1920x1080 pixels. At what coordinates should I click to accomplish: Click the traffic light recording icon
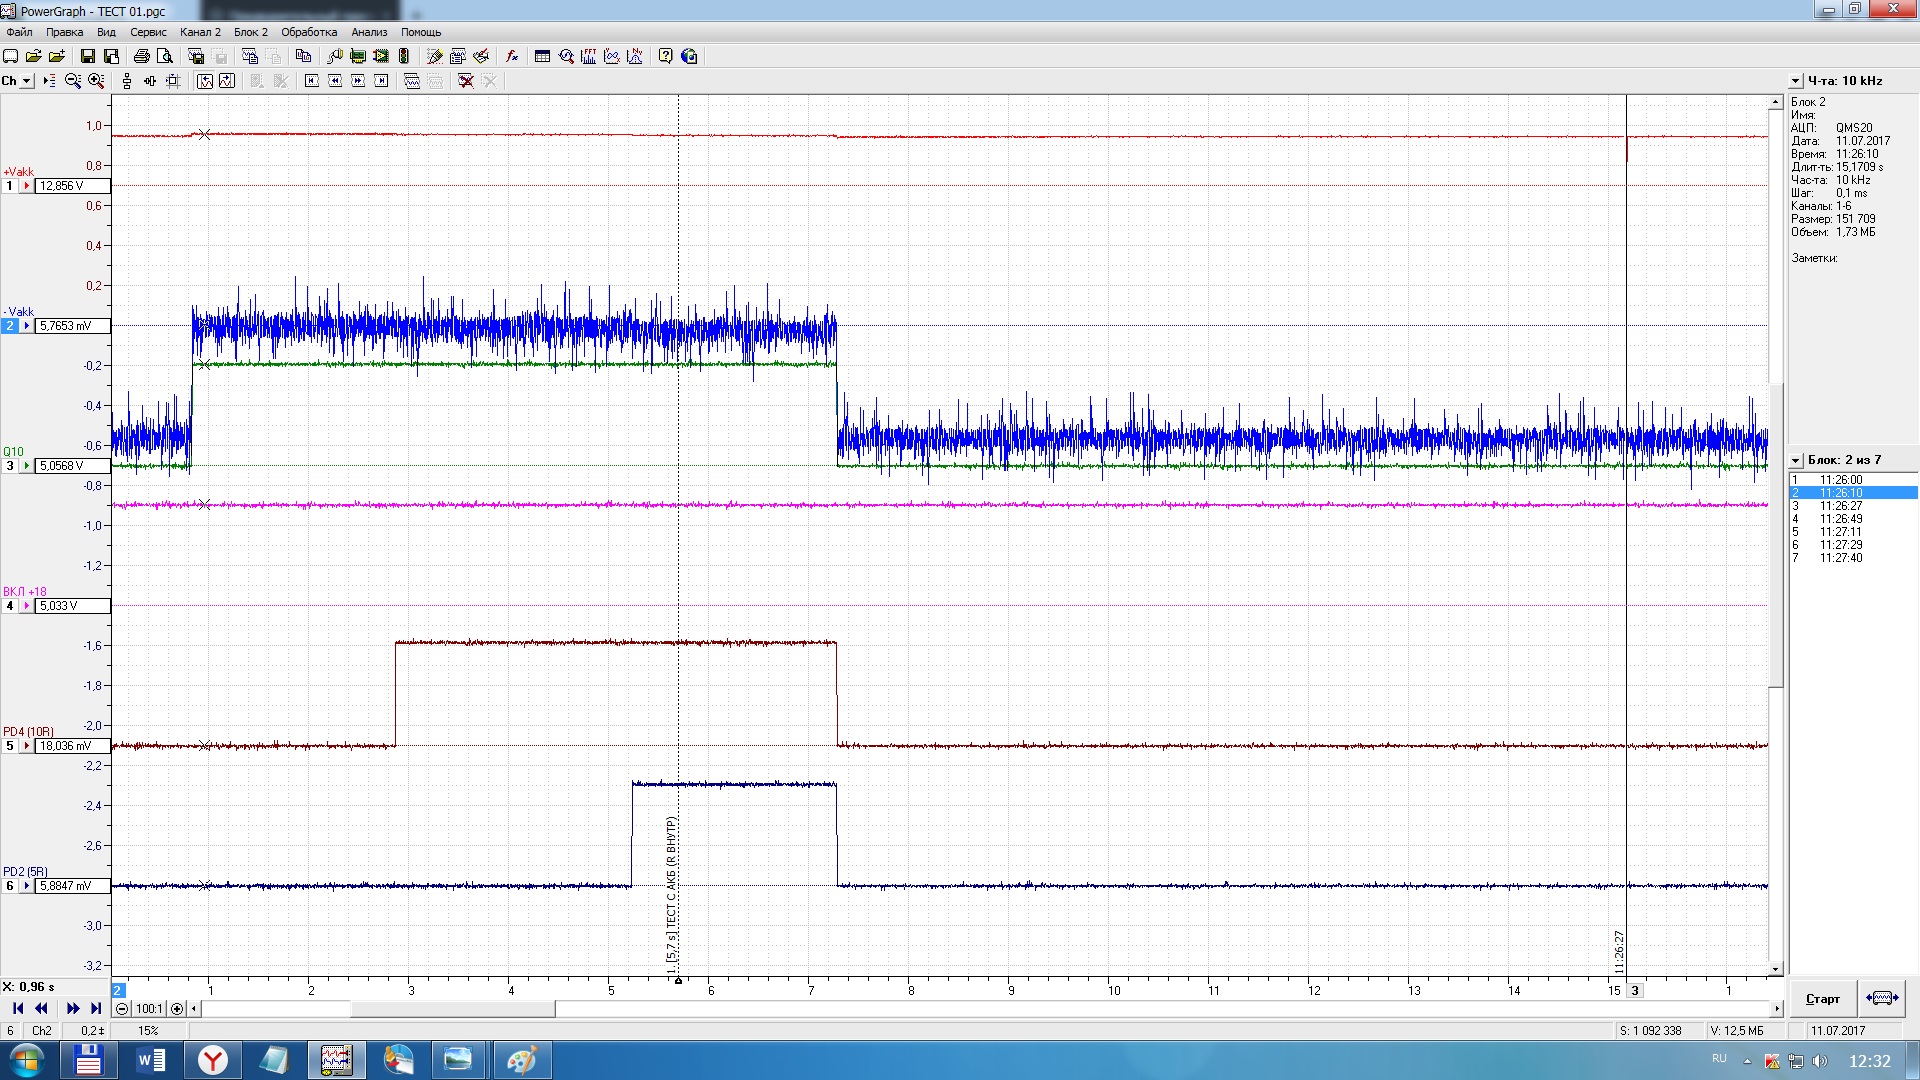click(x=404, y=57)
